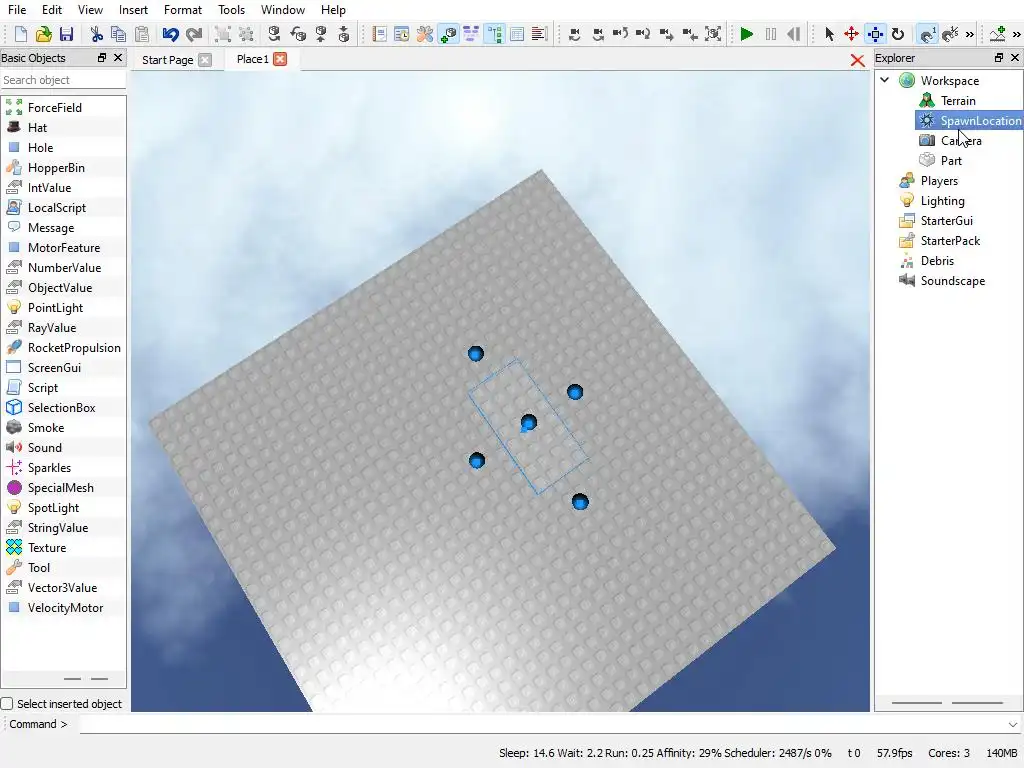
Task: Insert a PointLight object
Action: pos(55,308)
